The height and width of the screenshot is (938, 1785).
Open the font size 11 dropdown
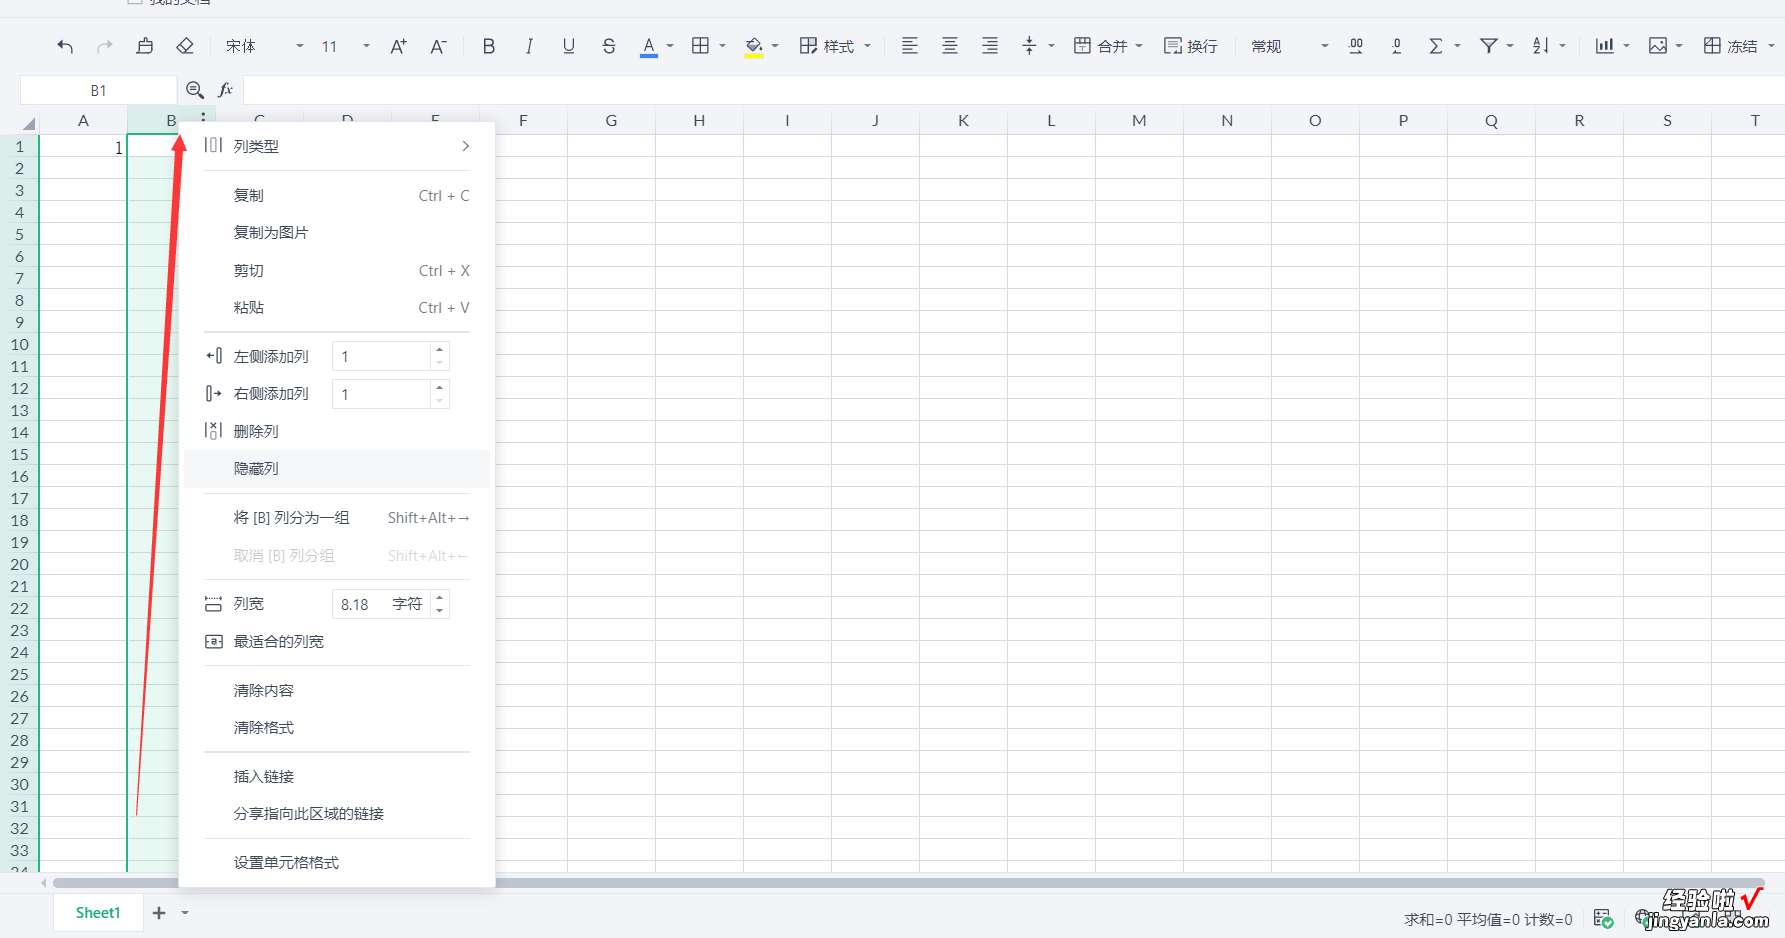[x=345, y=46]
